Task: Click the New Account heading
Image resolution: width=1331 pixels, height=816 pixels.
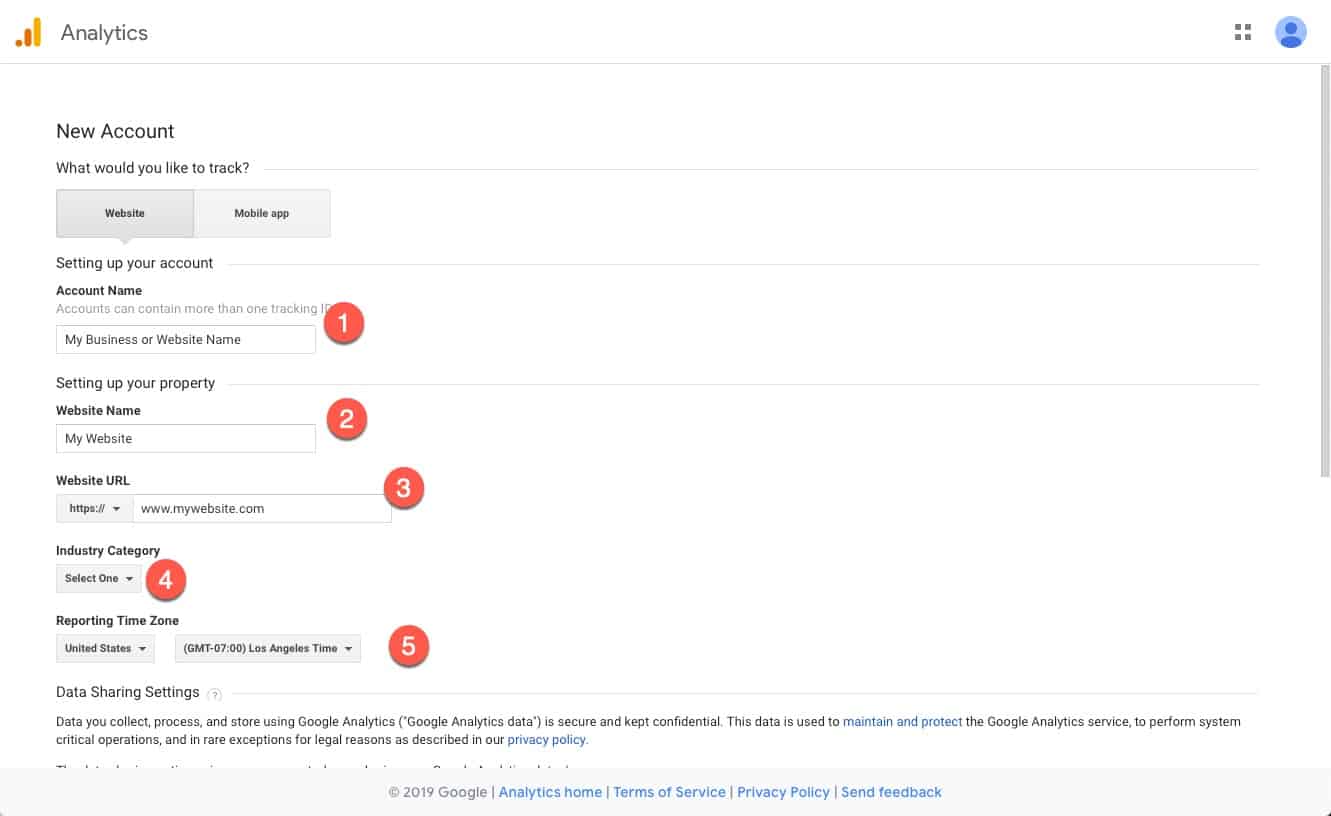Action: click(115, 131)
